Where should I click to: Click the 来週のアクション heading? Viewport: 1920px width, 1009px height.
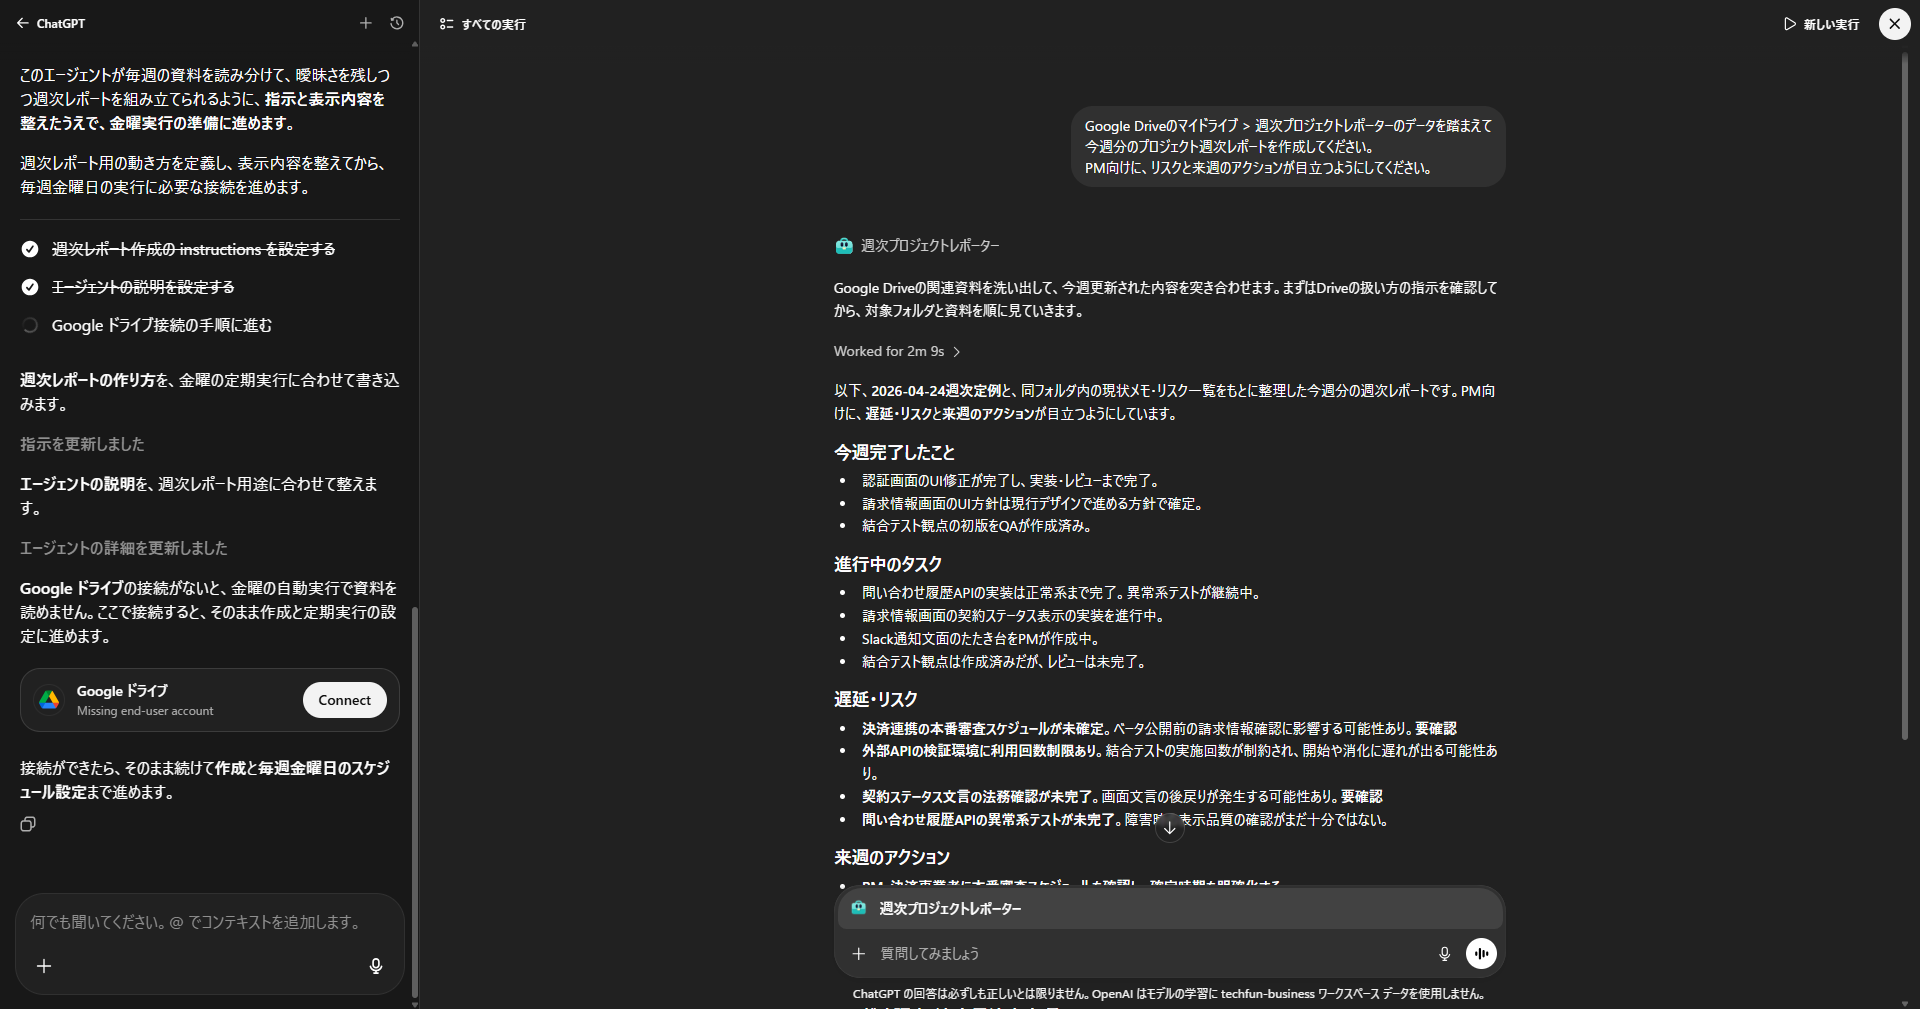pyautogui.click(x=892, y=857)
